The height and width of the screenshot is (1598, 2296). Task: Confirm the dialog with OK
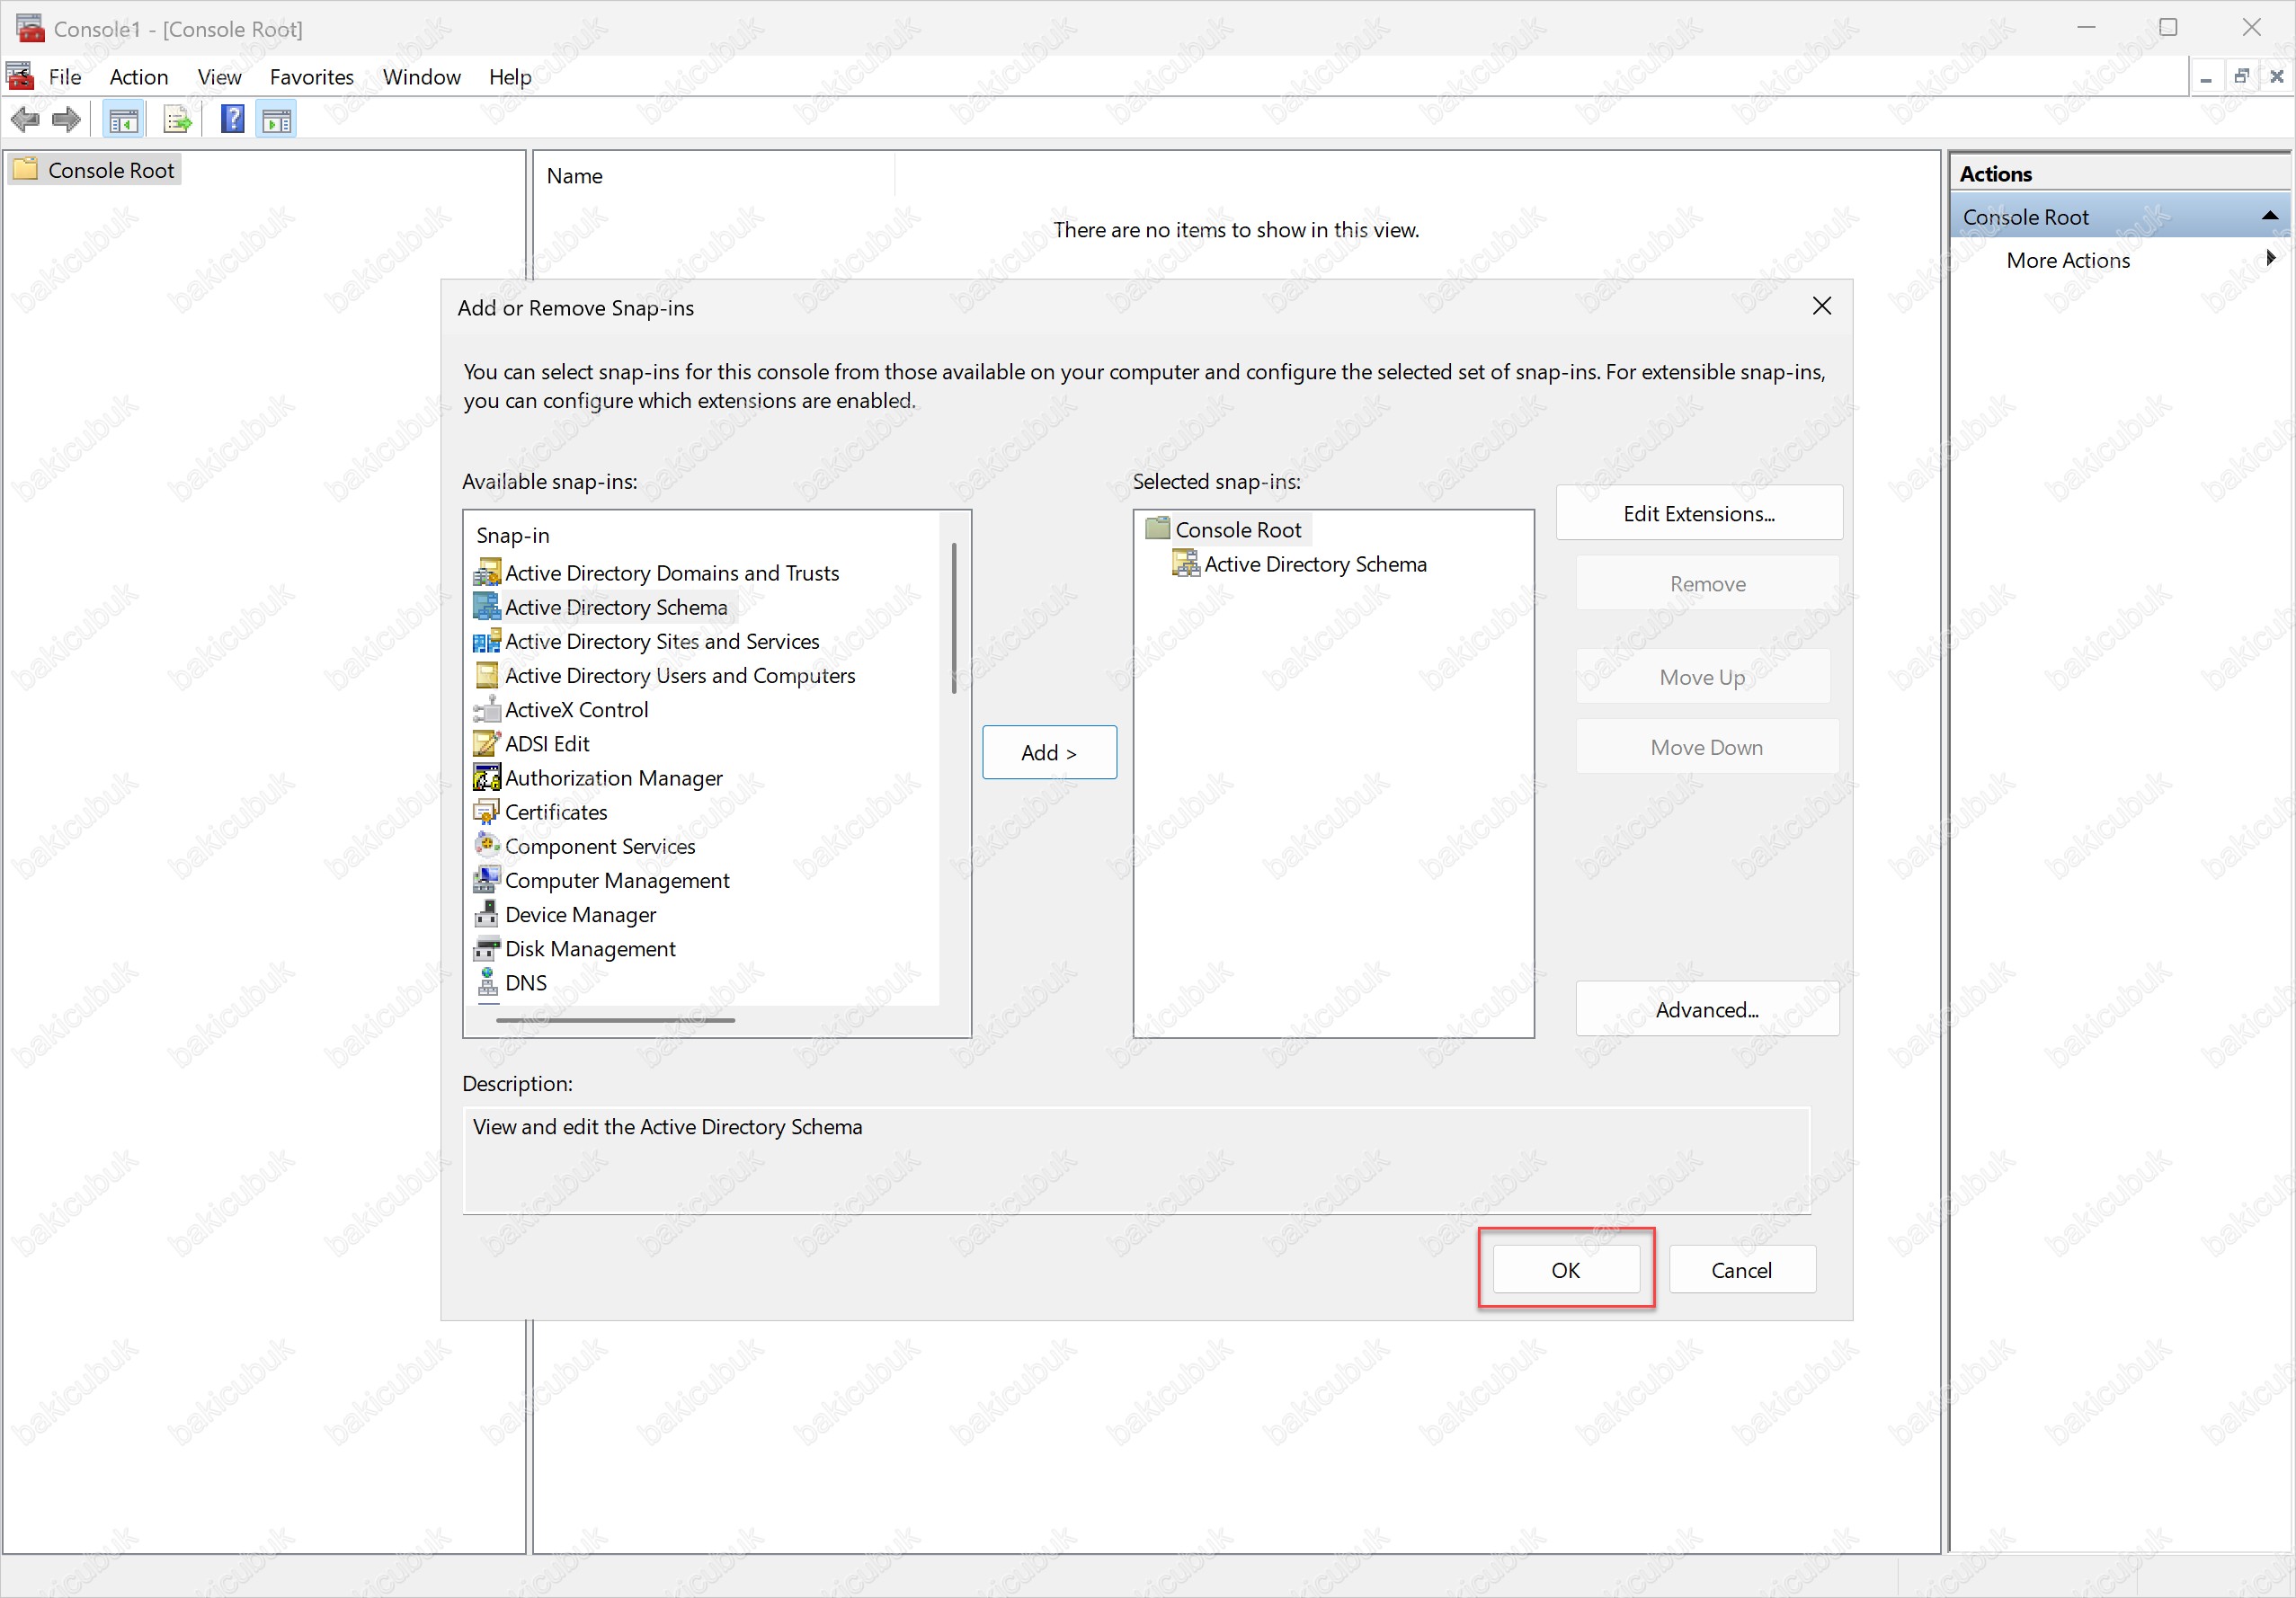1566,1269
